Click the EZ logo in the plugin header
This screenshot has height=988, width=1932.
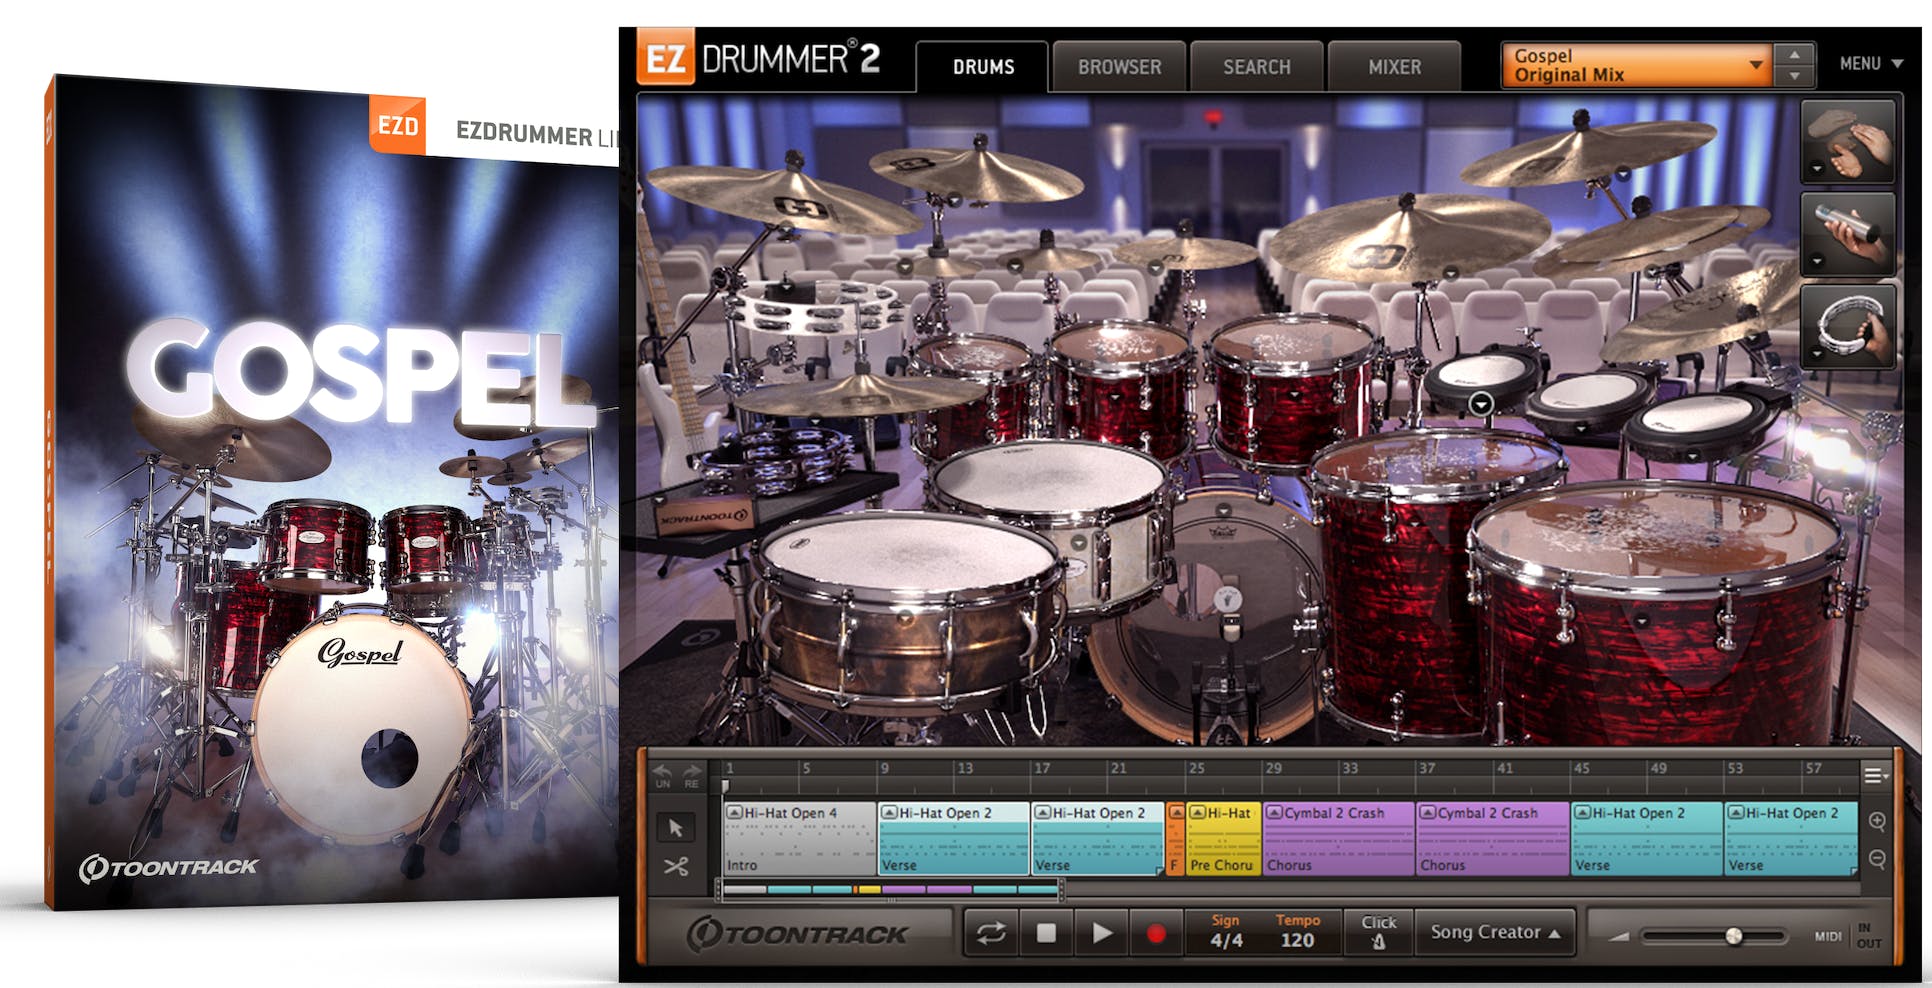coord(665,59)
